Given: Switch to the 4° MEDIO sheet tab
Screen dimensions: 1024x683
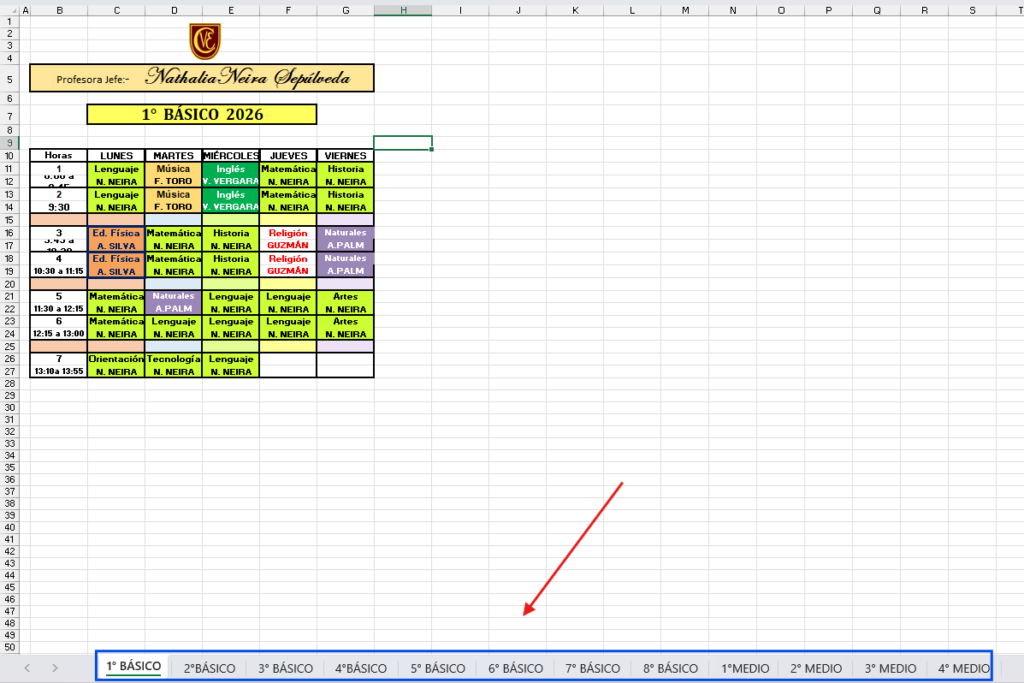Looking at the screenshot, I should (x=963, y=668).
